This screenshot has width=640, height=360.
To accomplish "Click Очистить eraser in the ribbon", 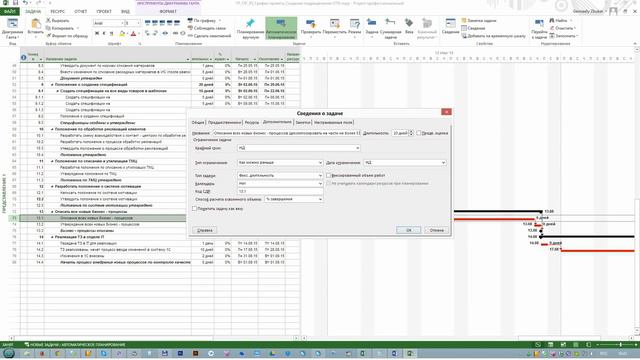I will tap(562, 28).
